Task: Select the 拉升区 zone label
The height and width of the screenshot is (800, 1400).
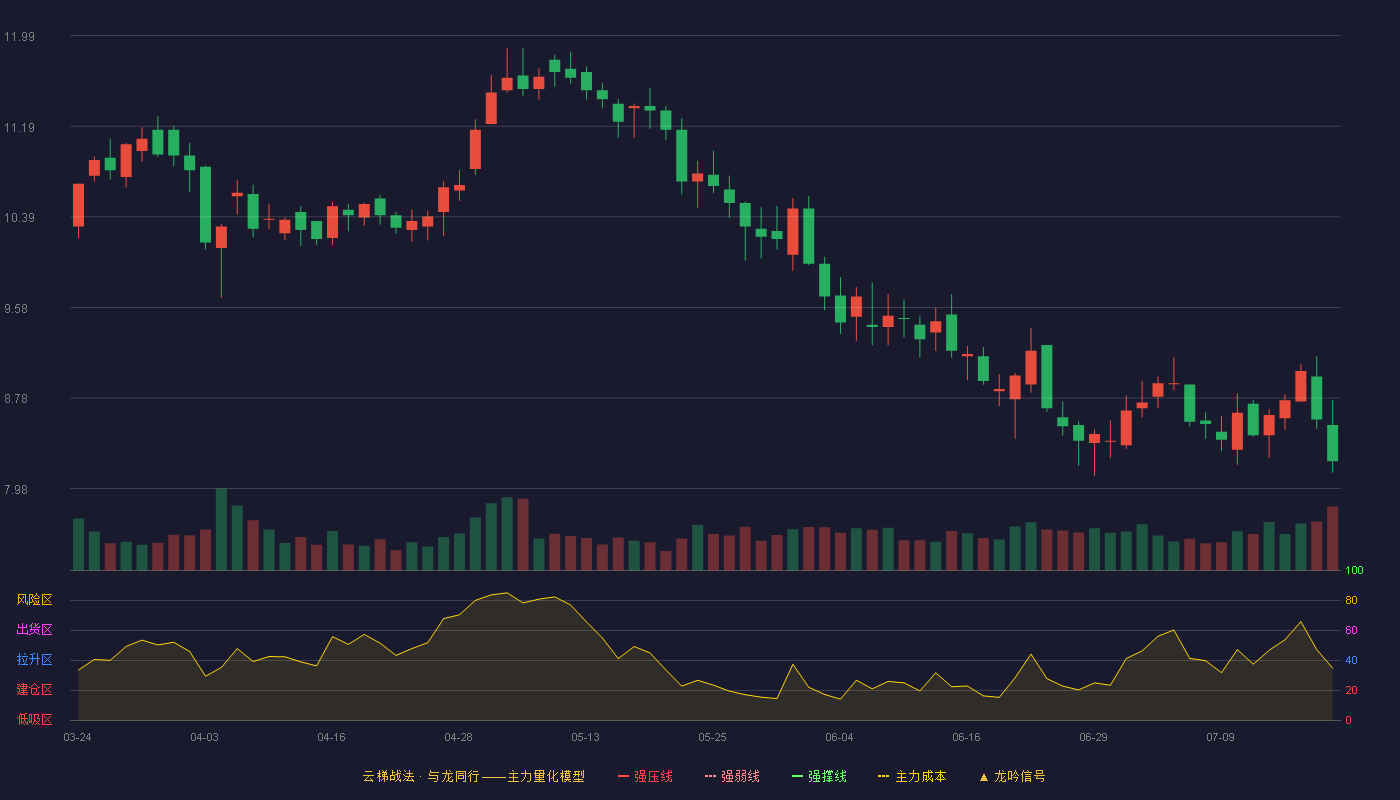Action: 34,660
